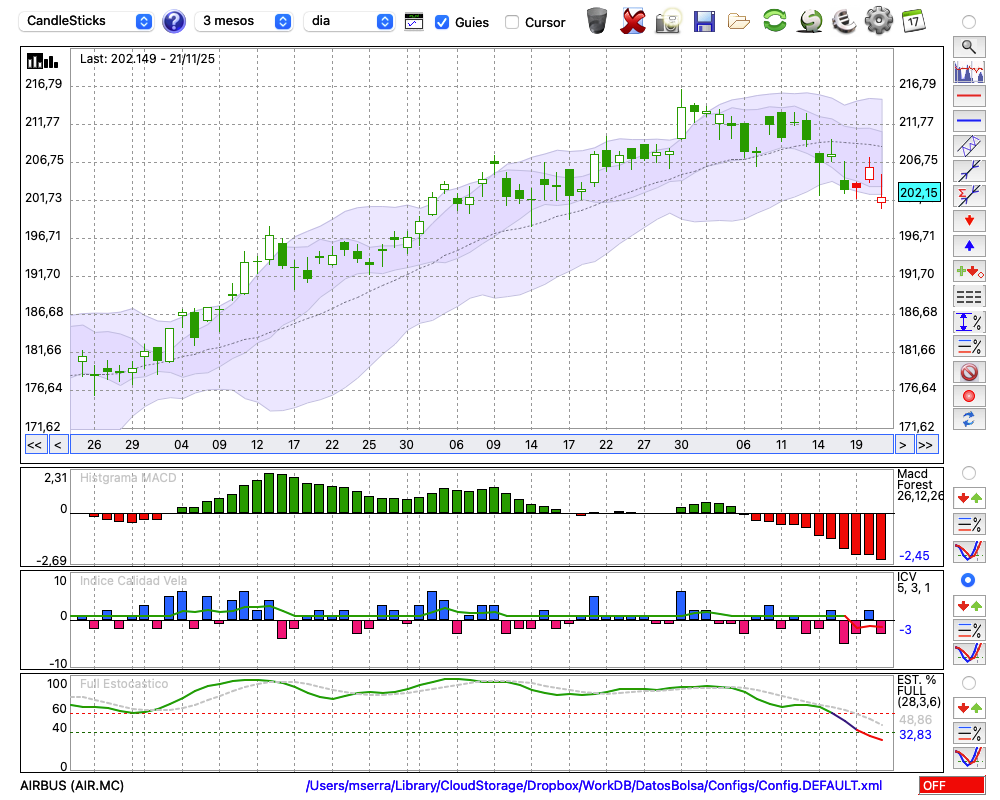Click the >> jump-to-end button
This screenshot has height=800, width=1000.
tap(926, 445)
